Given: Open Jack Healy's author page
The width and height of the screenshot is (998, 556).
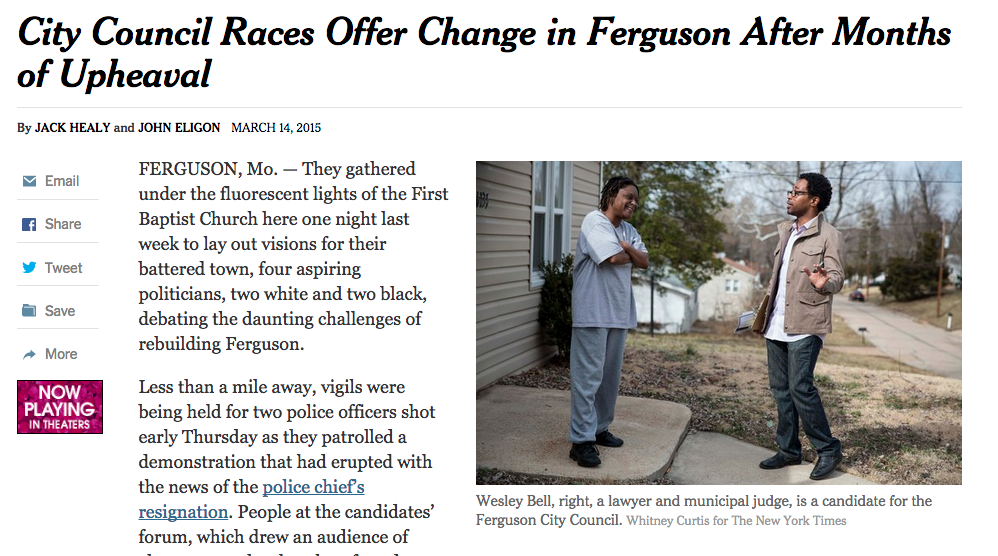Looking at the screenshot, I should (x=72, y=128).
